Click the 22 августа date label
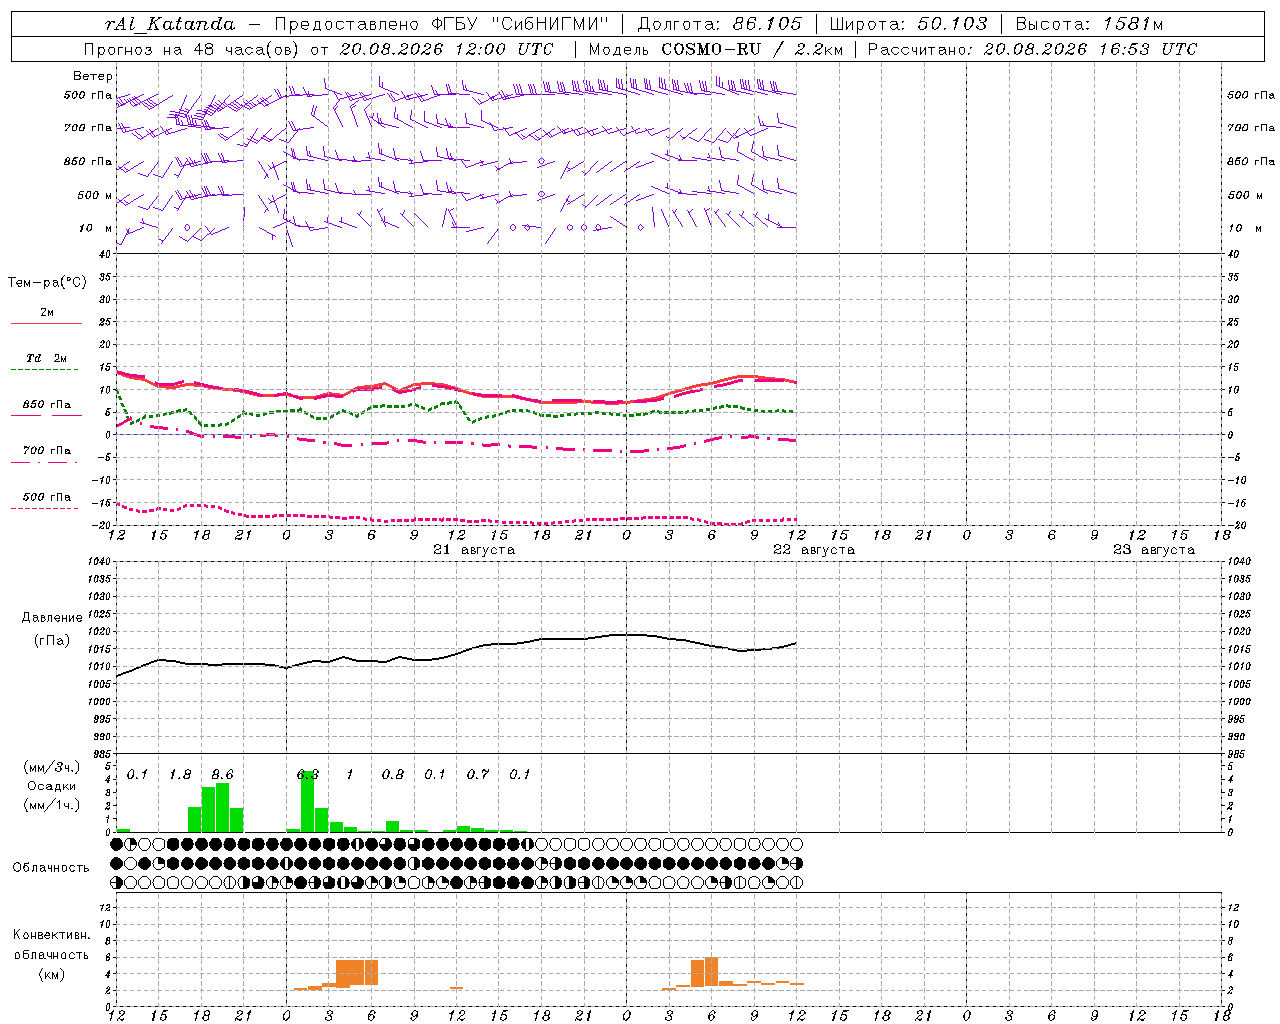 pos(814,550)
